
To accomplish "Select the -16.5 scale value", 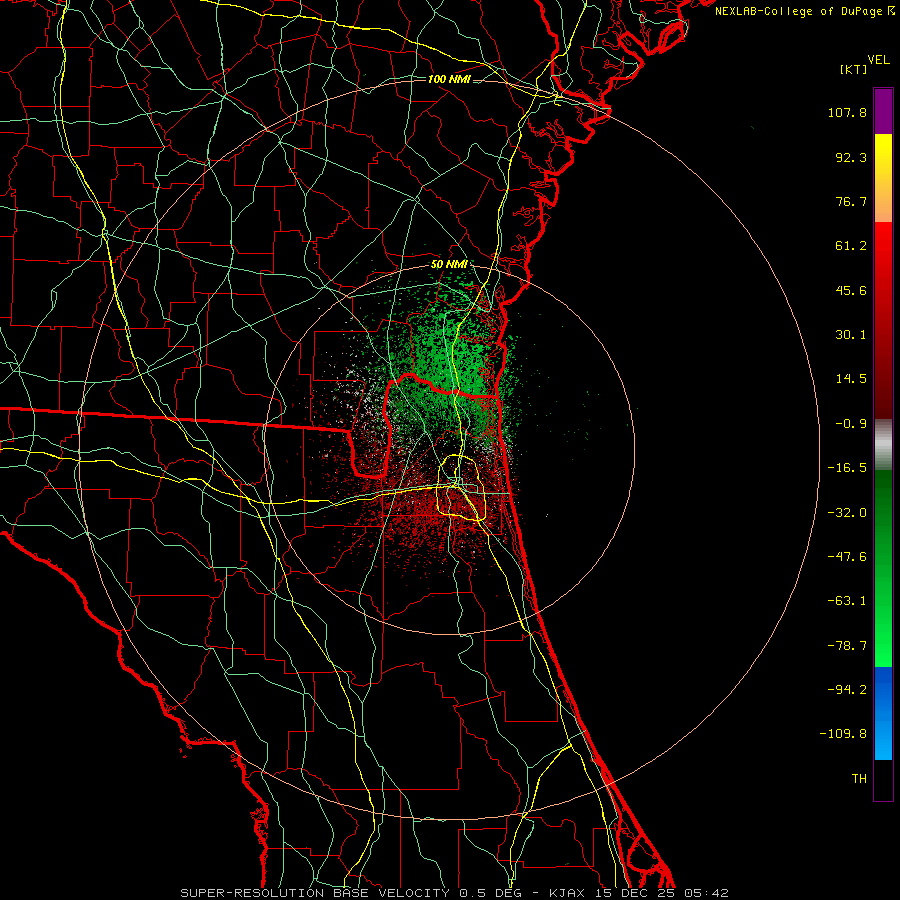I will [x=847, y=468].
